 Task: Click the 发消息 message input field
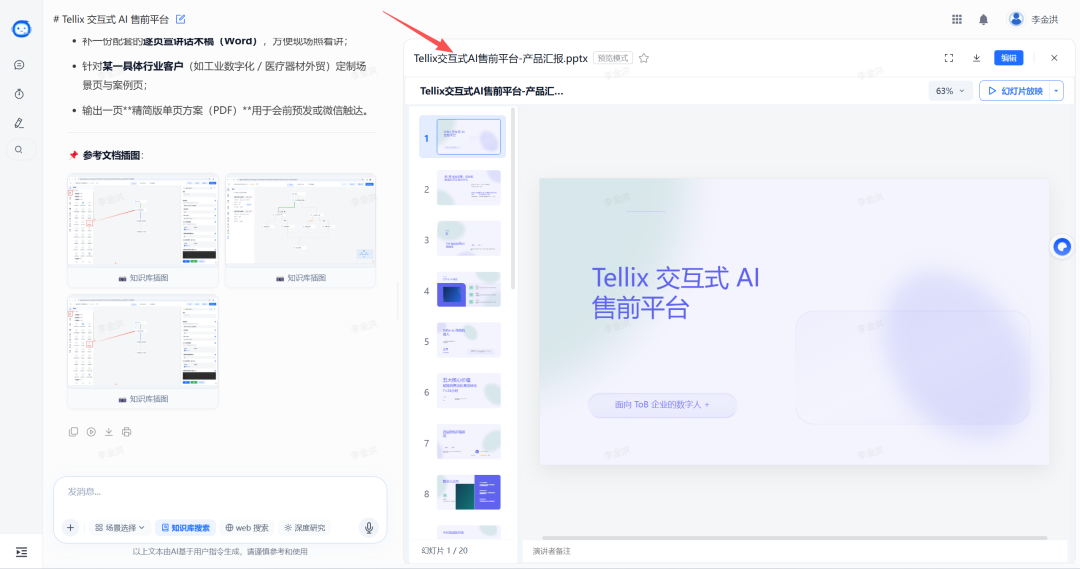pos(220,492)
